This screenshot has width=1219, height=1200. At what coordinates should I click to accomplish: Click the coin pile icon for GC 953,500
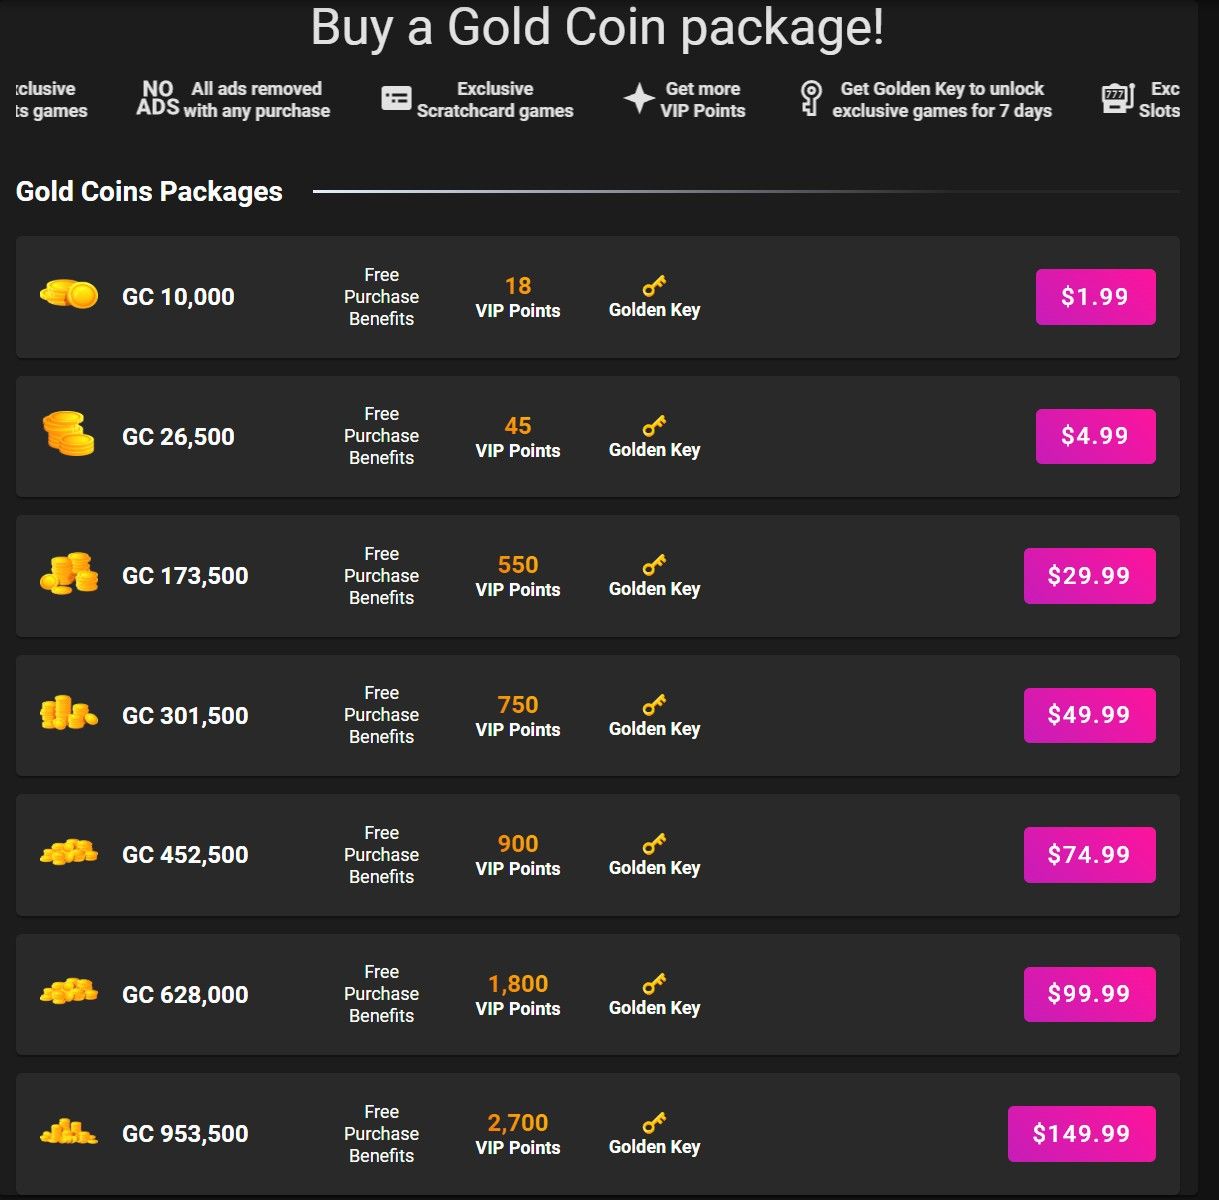(x=69, y=1132)
